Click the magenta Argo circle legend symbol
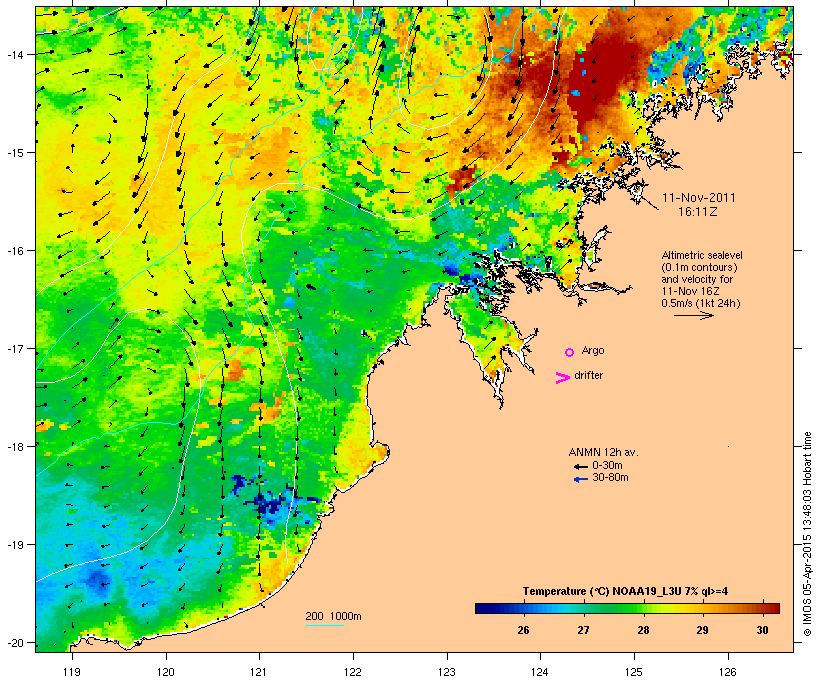This screenshot has width=820, height=680. pos(570,353)
